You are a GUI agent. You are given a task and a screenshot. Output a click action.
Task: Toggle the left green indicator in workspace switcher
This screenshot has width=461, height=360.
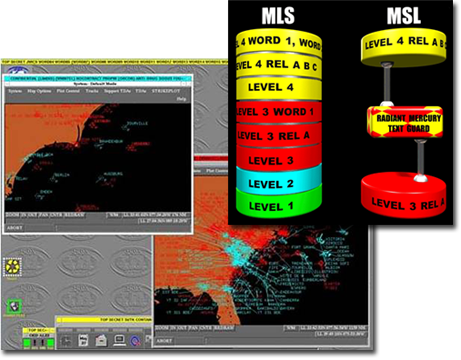tap(27, 342)
